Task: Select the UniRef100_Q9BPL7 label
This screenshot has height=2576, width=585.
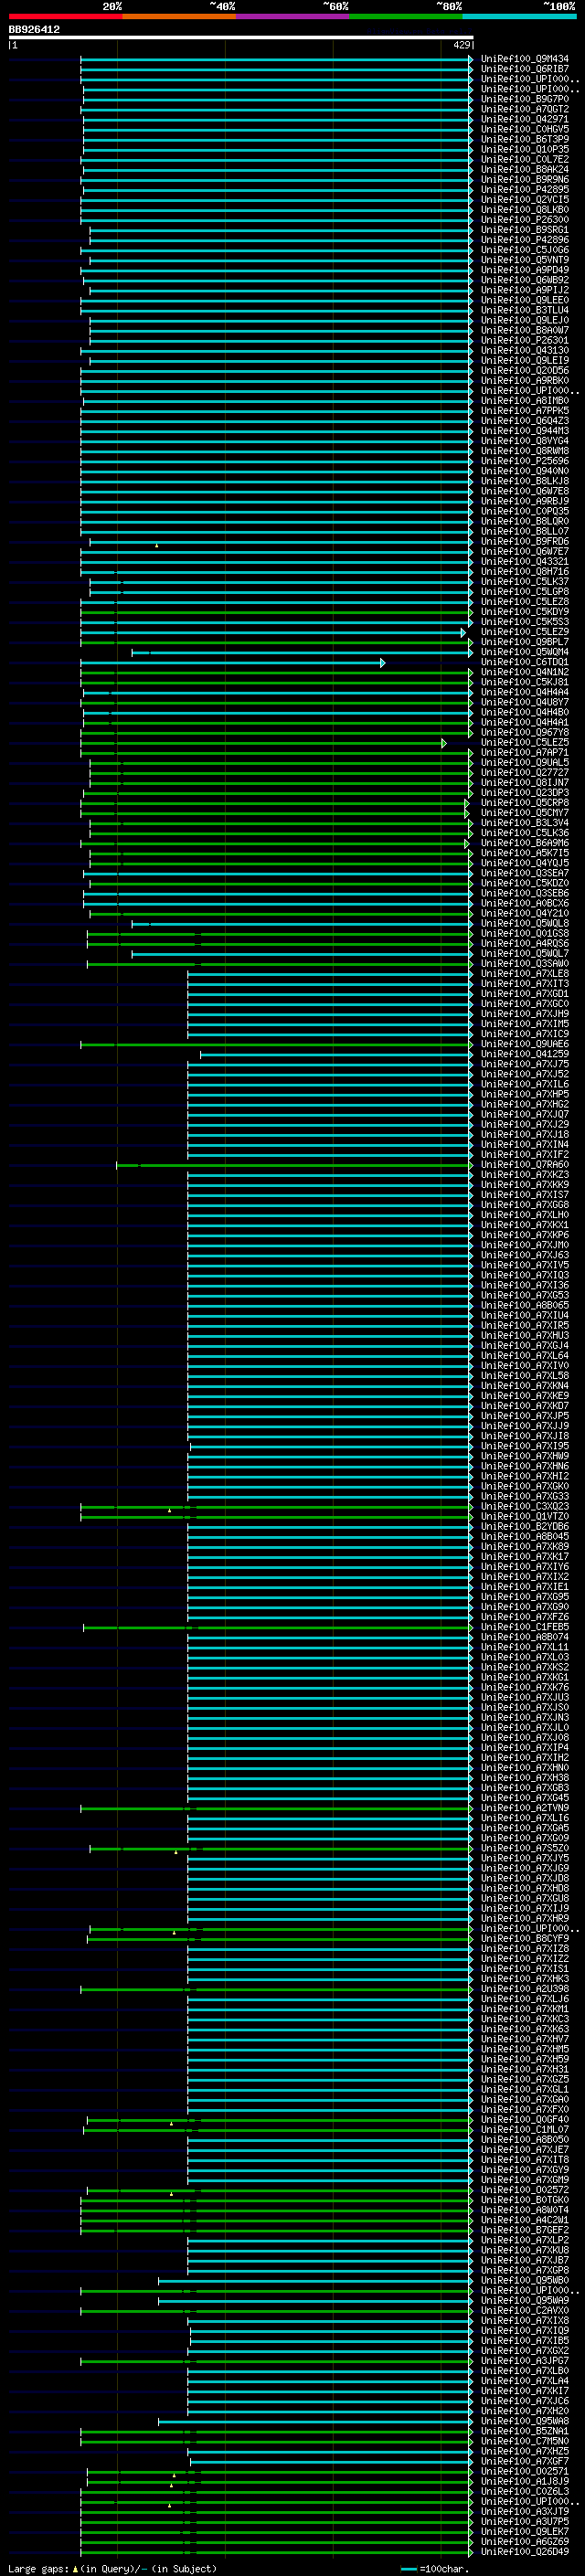Action: [525, 643]
